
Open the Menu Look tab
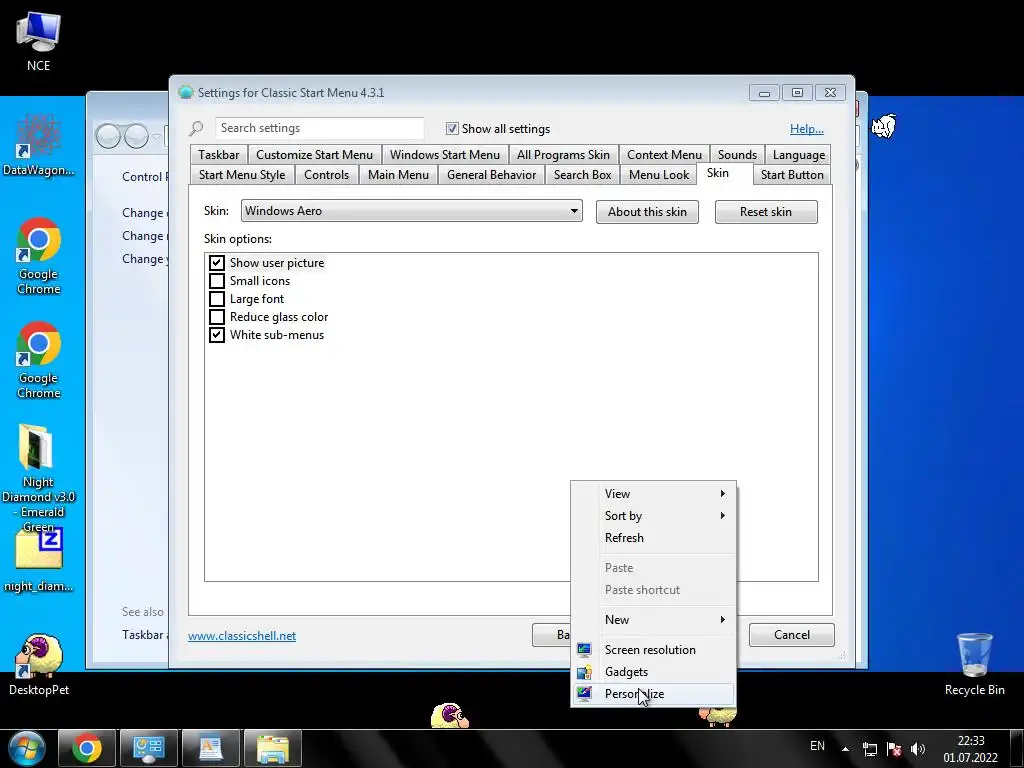[x=659, y=175]
